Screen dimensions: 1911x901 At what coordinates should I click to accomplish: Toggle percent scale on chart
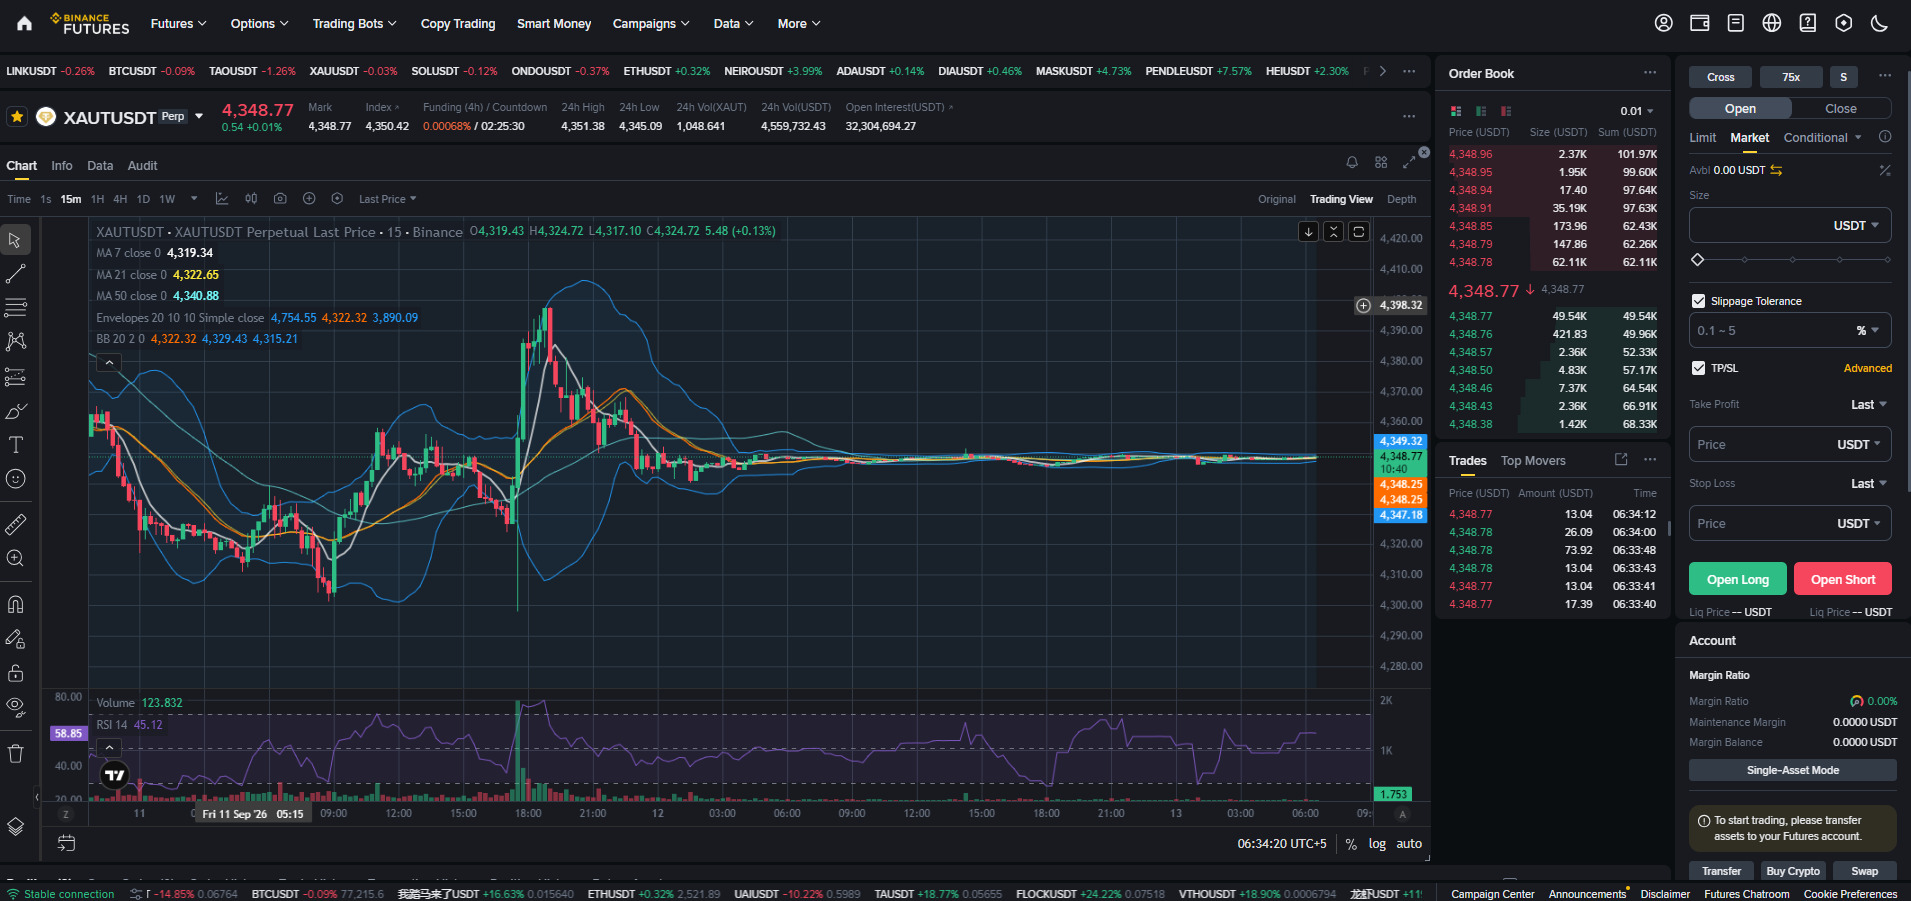1351,844
